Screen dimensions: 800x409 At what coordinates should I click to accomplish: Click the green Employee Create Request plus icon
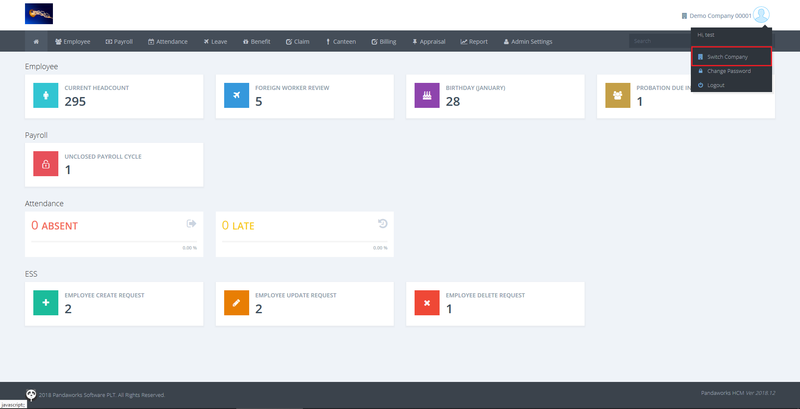47,302
